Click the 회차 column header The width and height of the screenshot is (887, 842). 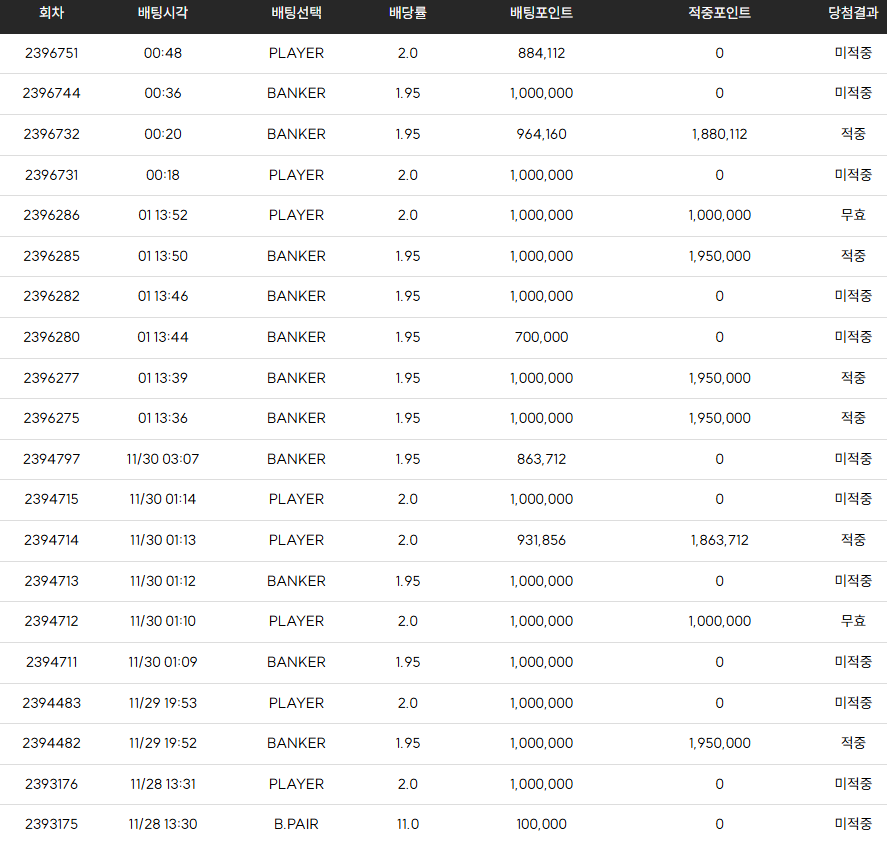[x=51, y=12]
